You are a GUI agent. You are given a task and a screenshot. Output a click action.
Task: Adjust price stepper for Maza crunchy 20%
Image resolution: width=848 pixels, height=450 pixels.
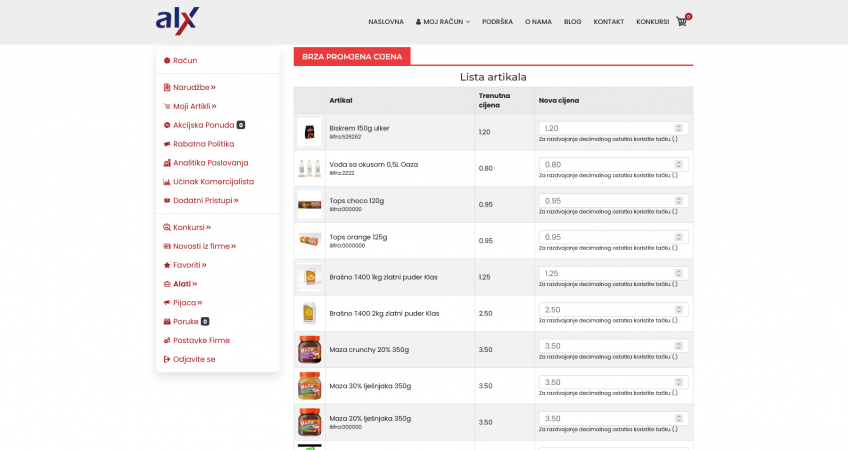click(x=679, y=346)
